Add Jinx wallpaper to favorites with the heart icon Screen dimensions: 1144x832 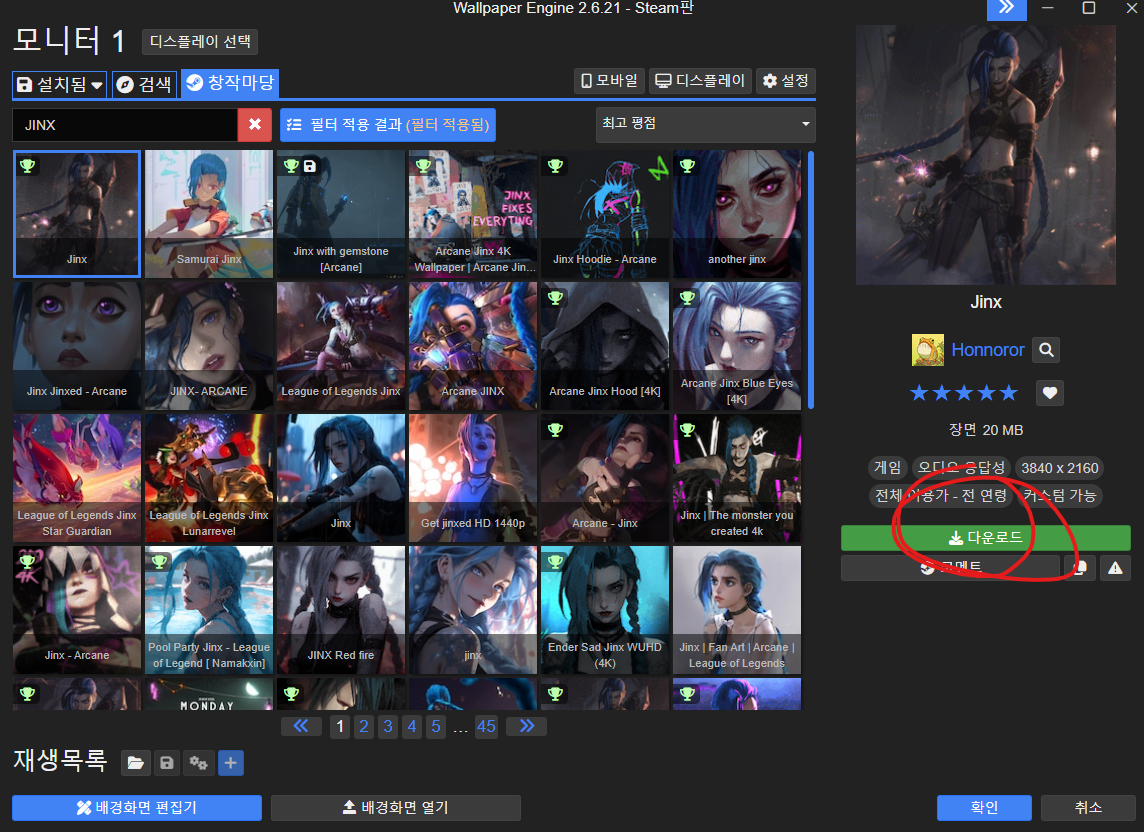click(x=1049, y=393)
